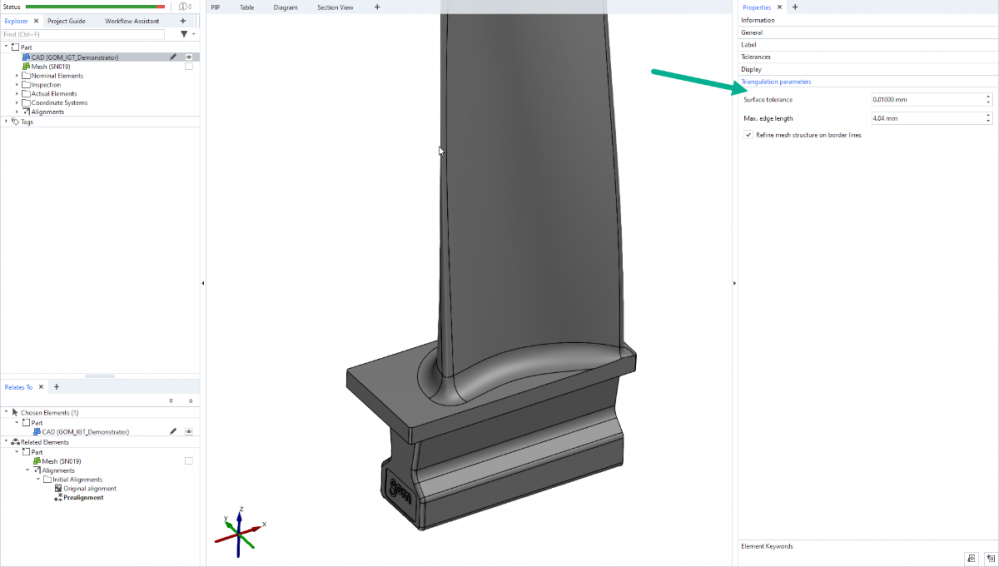This screenshot has height=567, width=999.
Task: Enable visibility checkbox for Mesh (SN019) in Explorer
Action: pos(188,67)
